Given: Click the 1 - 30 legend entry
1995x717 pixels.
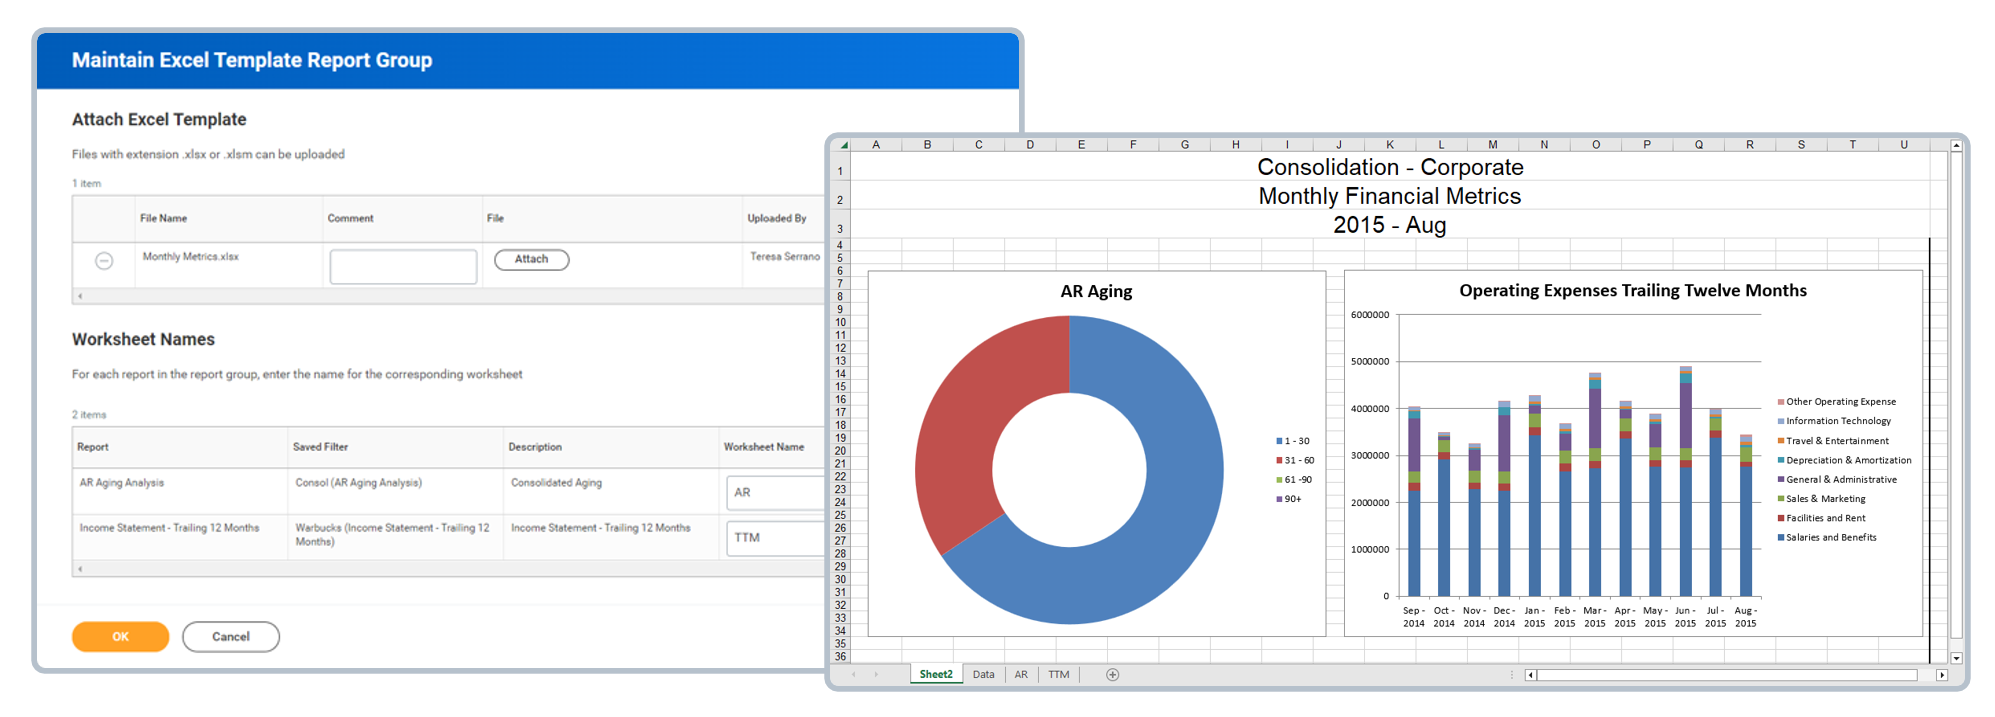Looking at the screenshot, I should (1293, 441).
